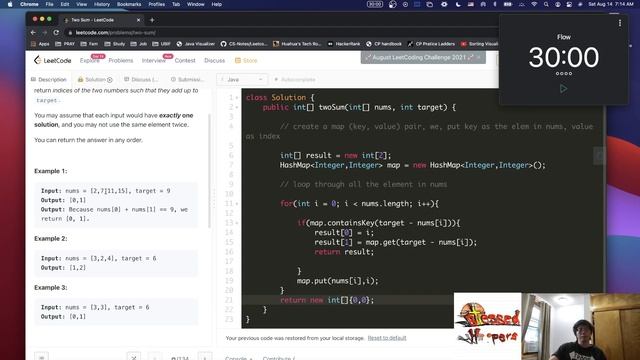640x360 pixels.
Task: Click the map.put(nums[i],i) code line
Action: point(338,281)
